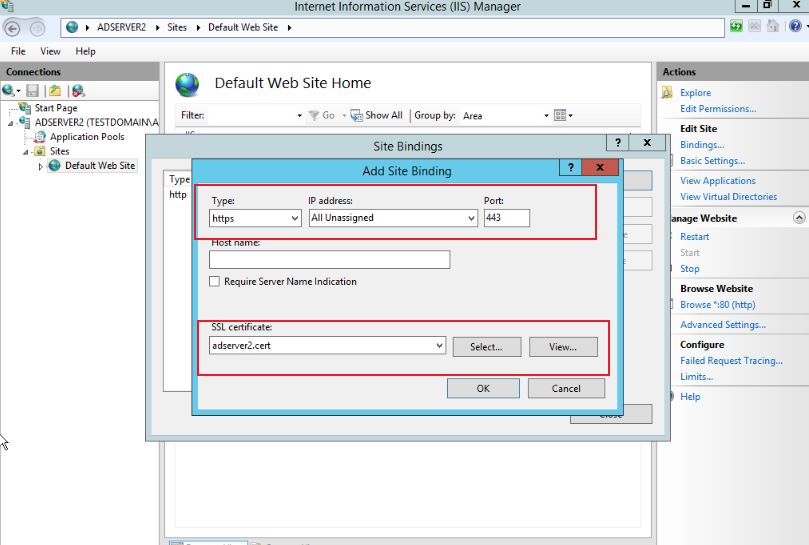Click the Help link in Actions pane
Viewport: 809px width, 545px height.
point(690,397)
